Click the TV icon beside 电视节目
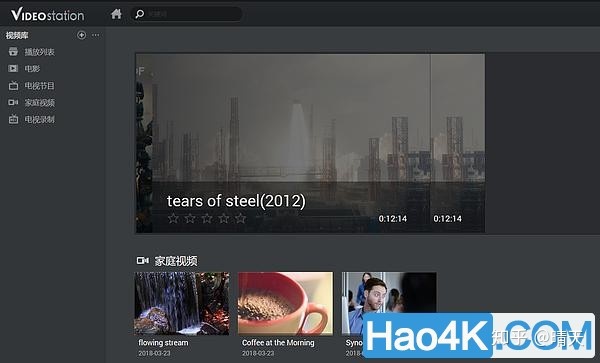 pos(13,85)
